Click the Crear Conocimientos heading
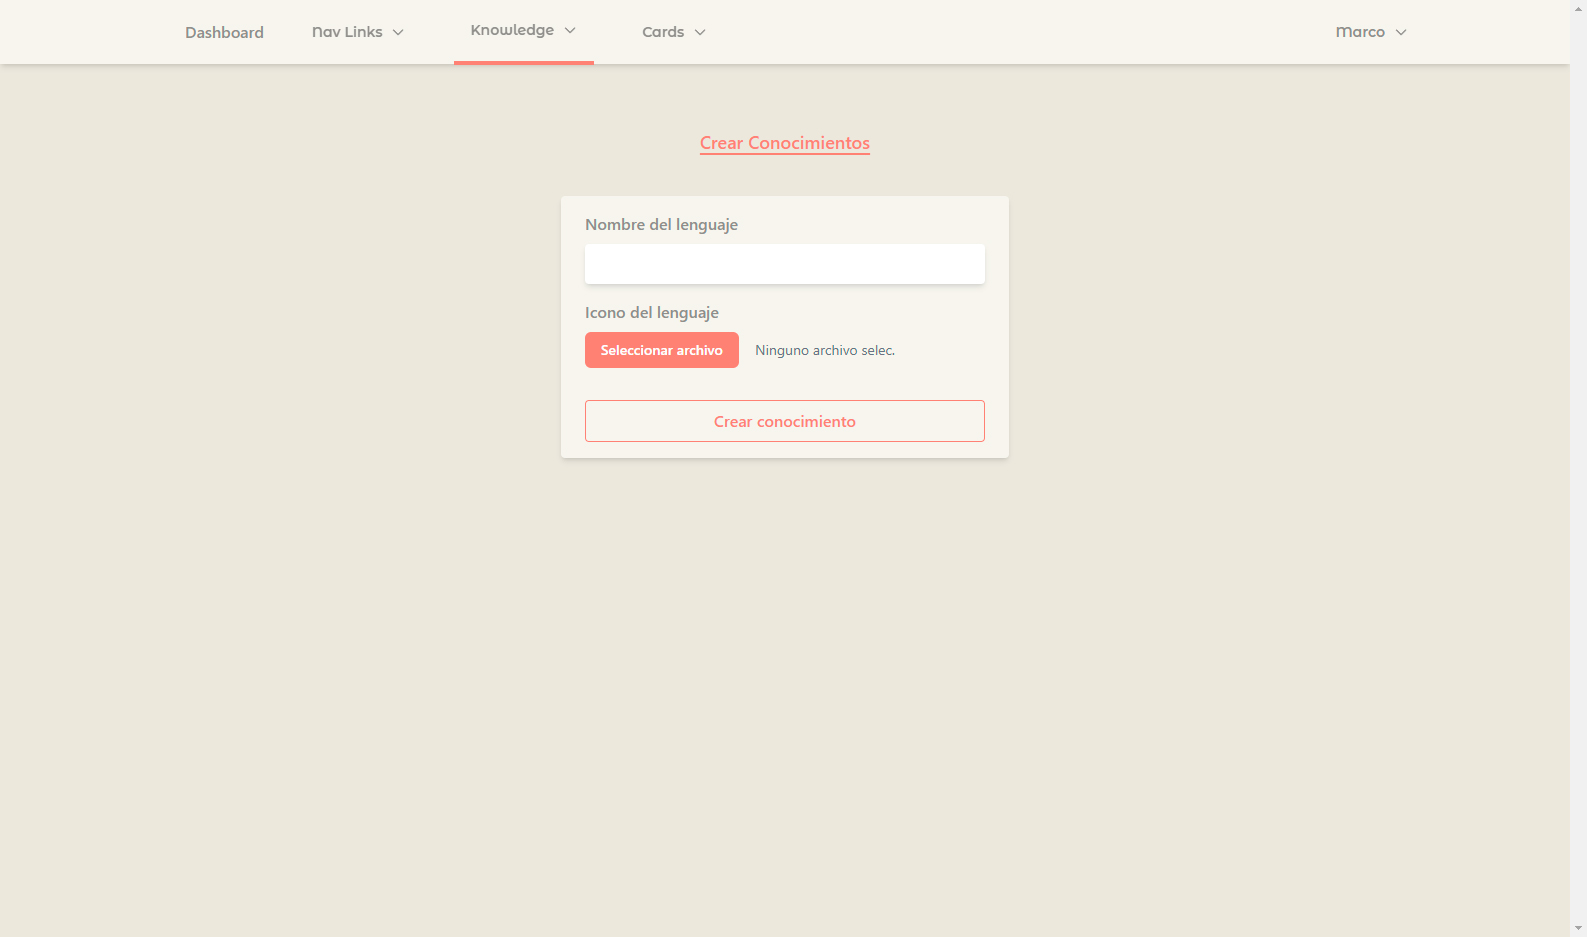Screen dimensions: 1587x937 click(784, 143)
